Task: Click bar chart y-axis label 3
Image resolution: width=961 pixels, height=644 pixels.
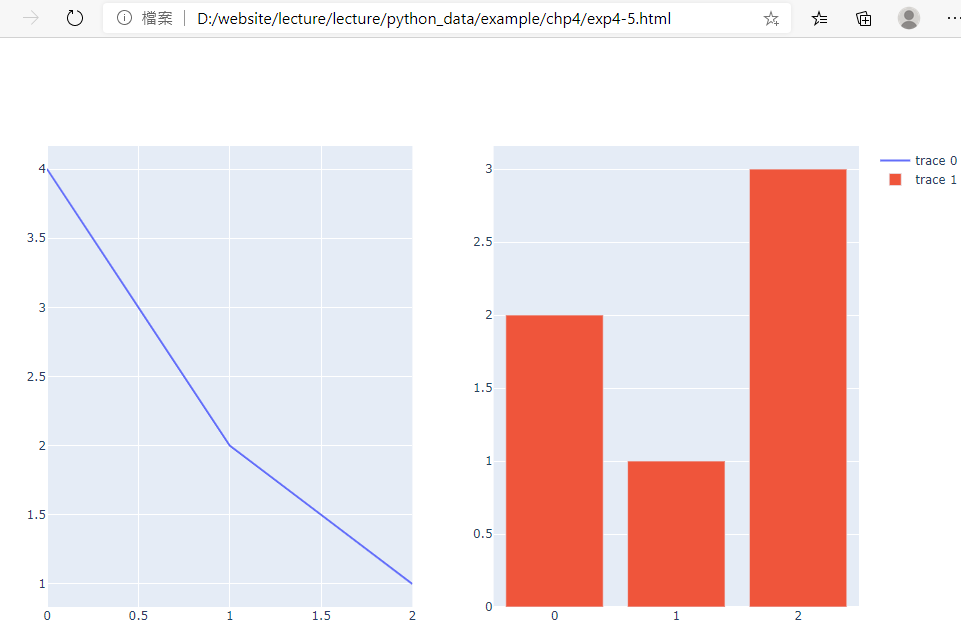Action: 488,169
